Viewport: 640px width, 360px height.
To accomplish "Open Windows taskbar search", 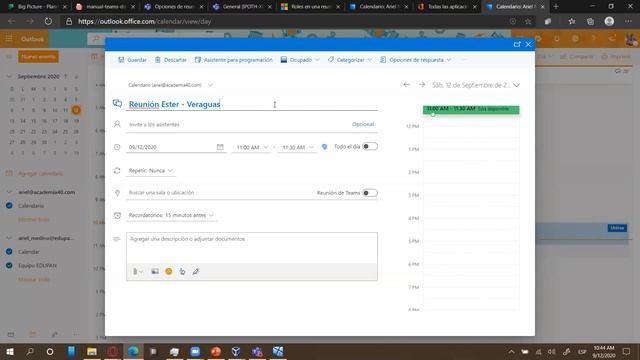I will click(30, 351).
